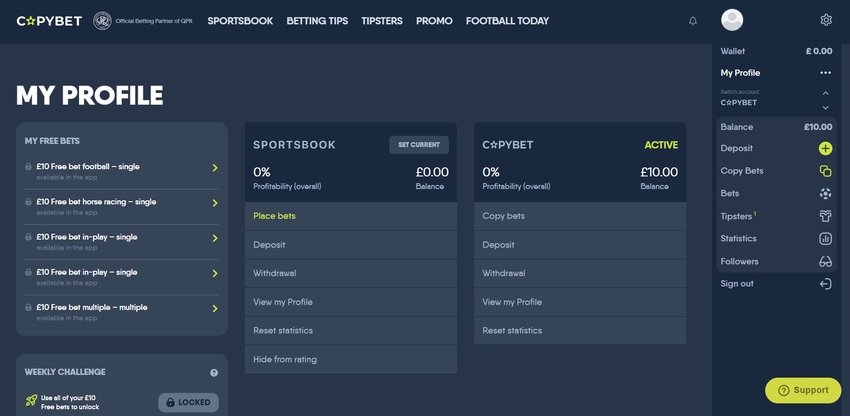Click lock icon beside multiple free bet
Image resolution: width=850 pixels, height=416 pixels.
pyautogui.click(x=28, y=308)
